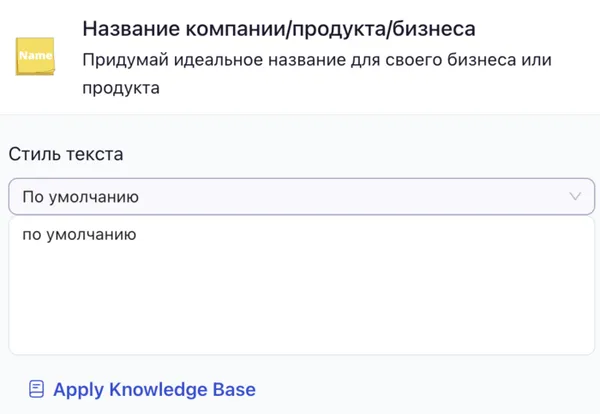Screen dimensions: 600x414
Task: Click the document icon beside Apply Knowledge Base
Action: (36, 389)
